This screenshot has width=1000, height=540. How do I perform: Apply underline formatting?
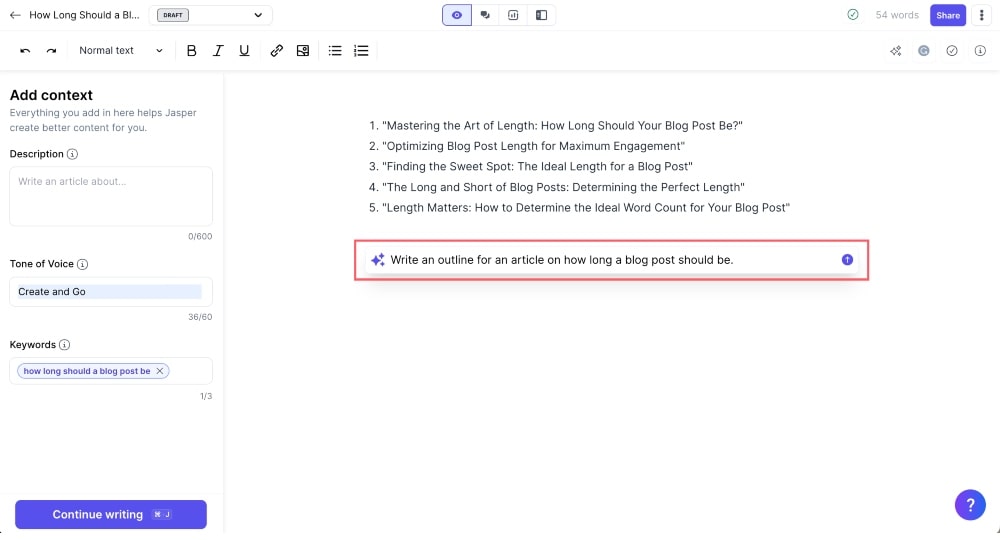pyautogui.click(x=244, y=51)
